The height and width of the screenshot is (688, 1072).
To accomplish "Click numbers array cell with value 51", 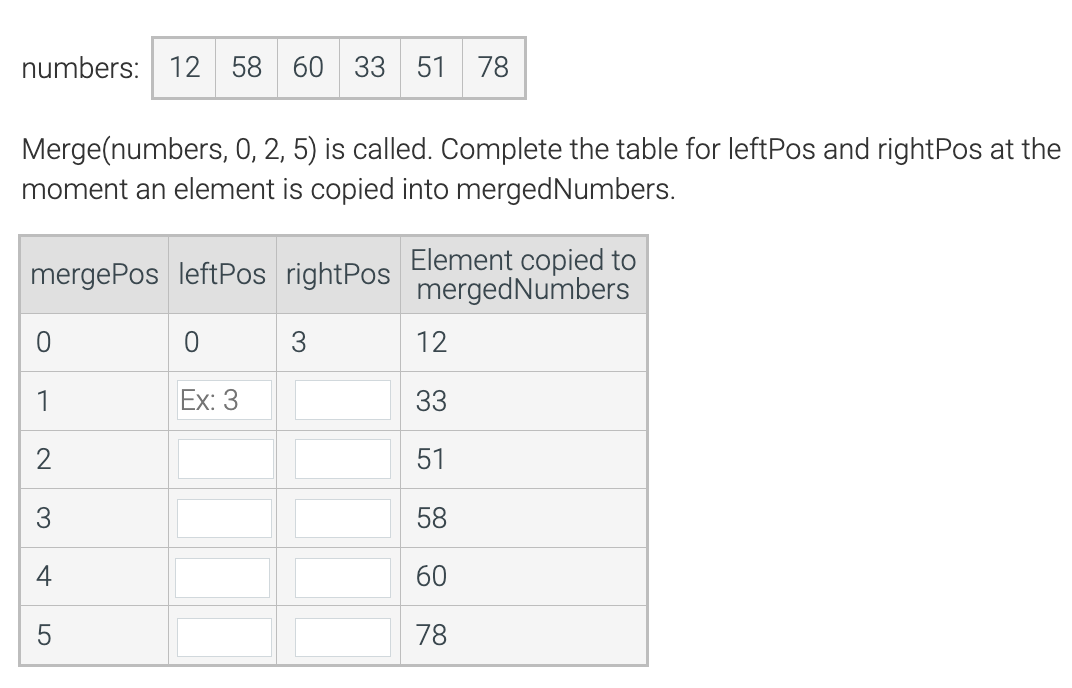I will pyautogui.click(x=431, y=68).
